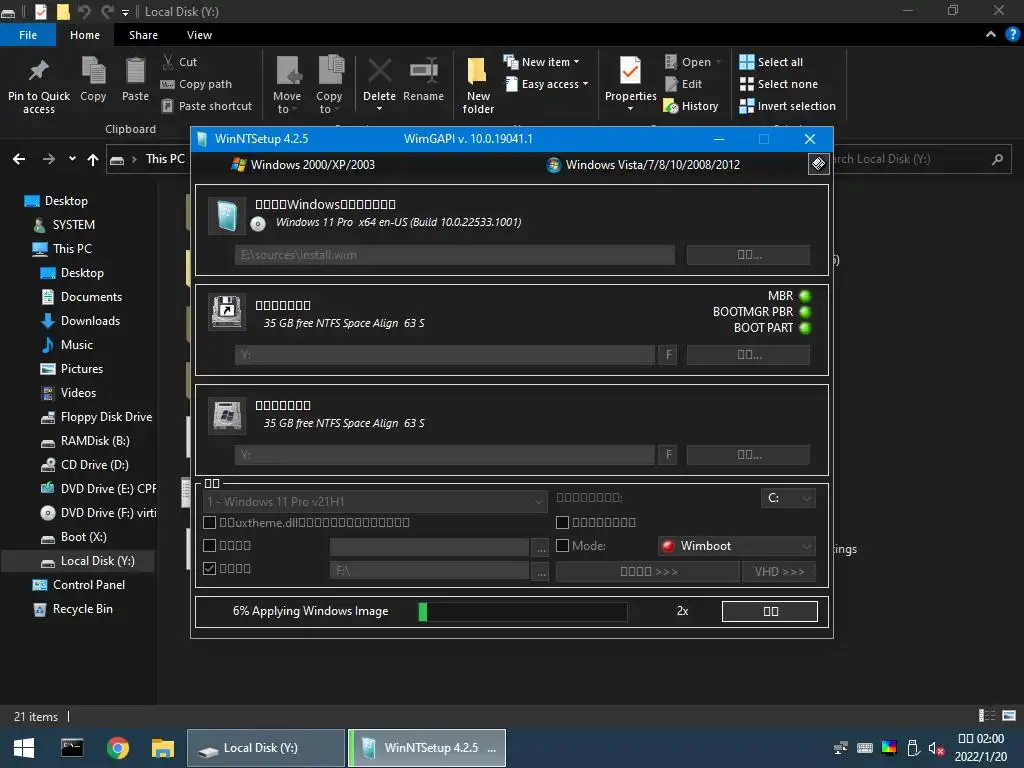Select the Windows Vista/7/8/10/2008/2012 tab
Screen dimensions: 1024x768
click(x=643, y=165)
